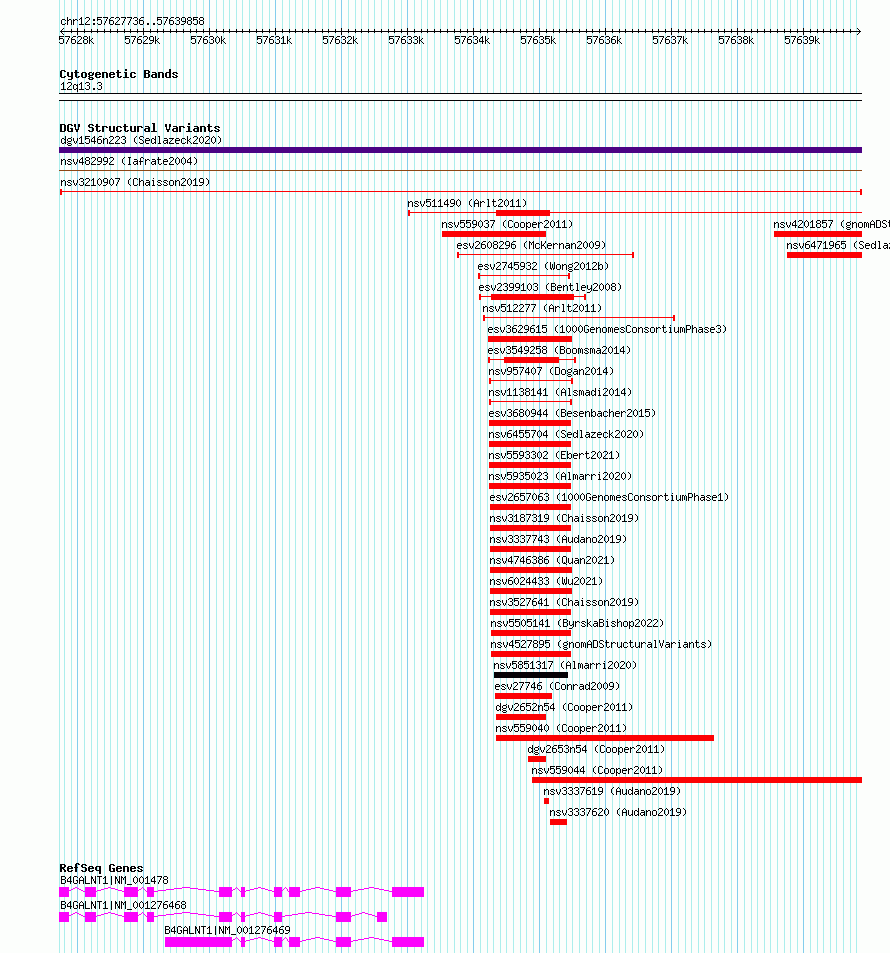890x953 pixels.
Task: Select B4GALNT1|NM_001276468 gene label
Action: point(123,906)
